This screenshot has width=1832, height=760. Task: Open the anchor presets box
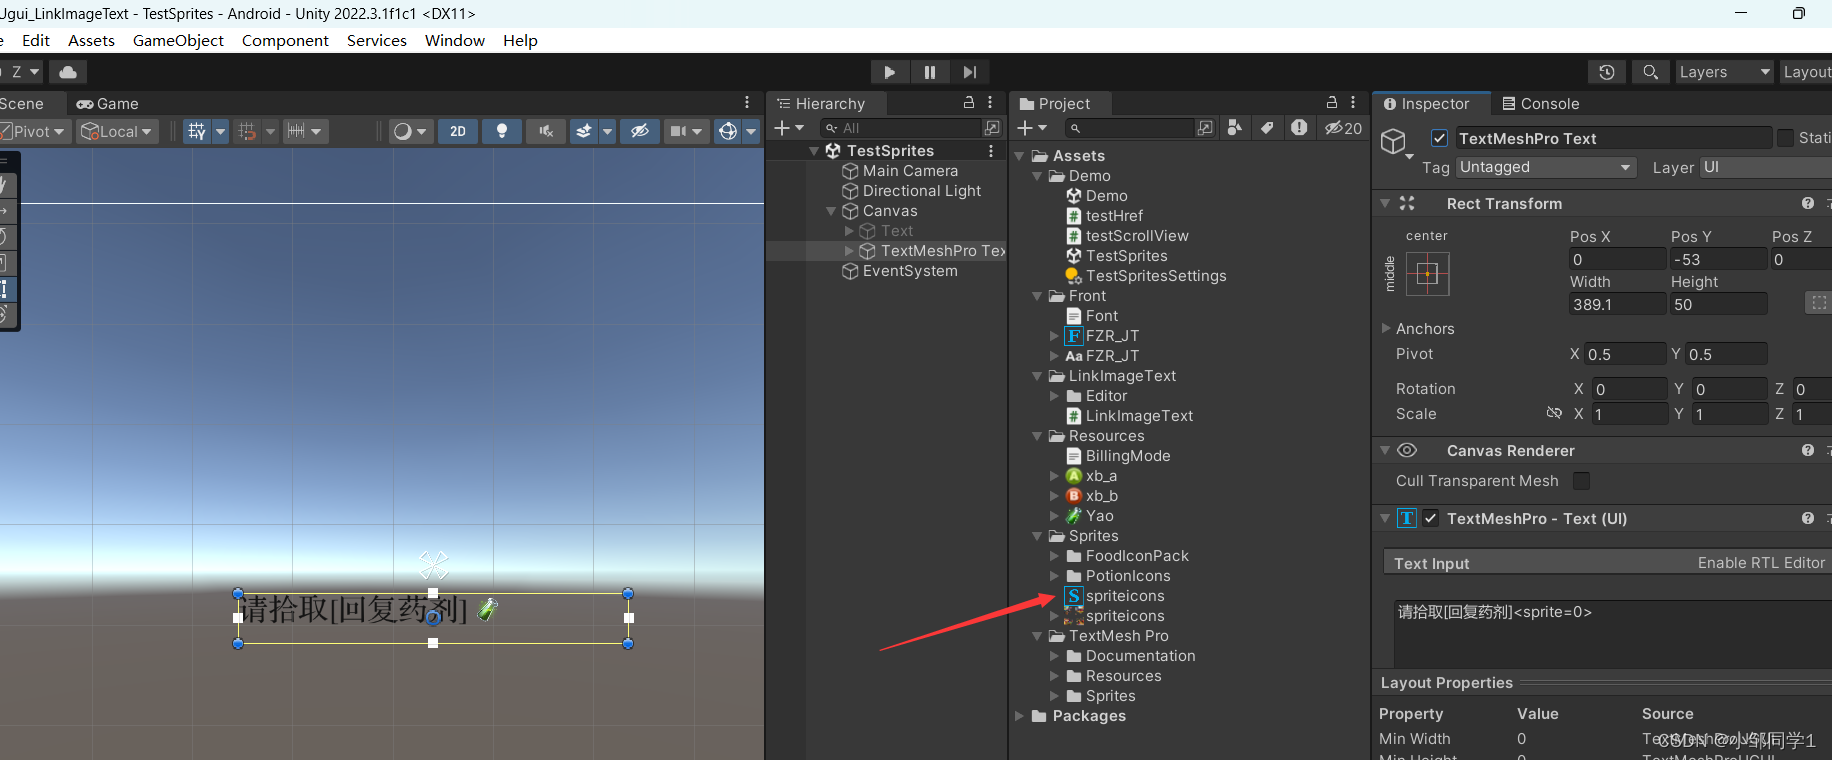tap(1427, 273)
